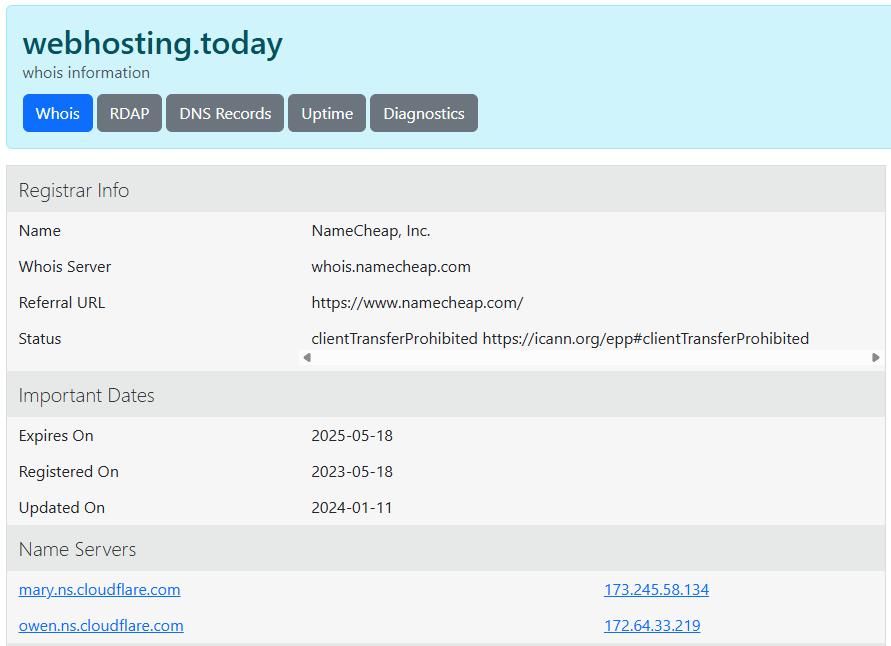Click the Status scrollbar left arrow
Screen dimensions: 891x646
307,357
